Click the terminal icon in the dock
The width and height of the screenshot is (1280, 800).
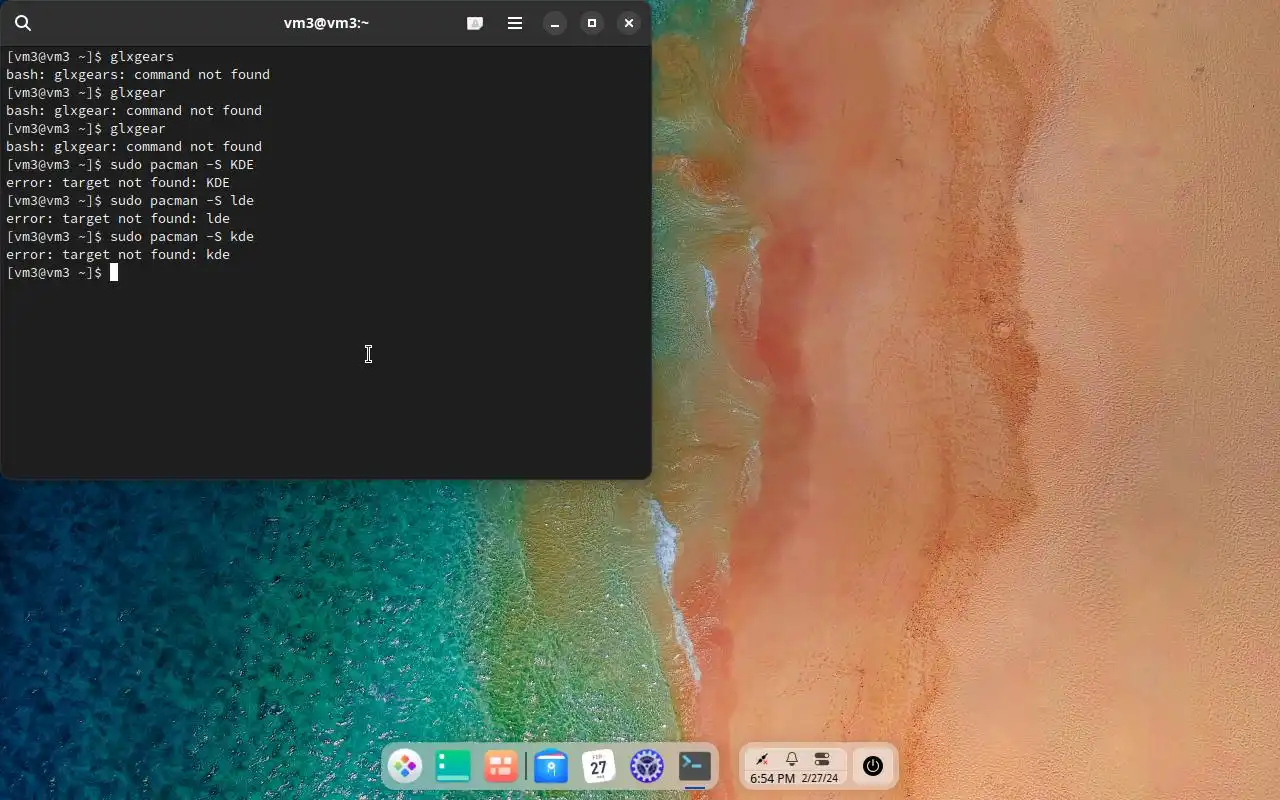(x=695, y=767)
